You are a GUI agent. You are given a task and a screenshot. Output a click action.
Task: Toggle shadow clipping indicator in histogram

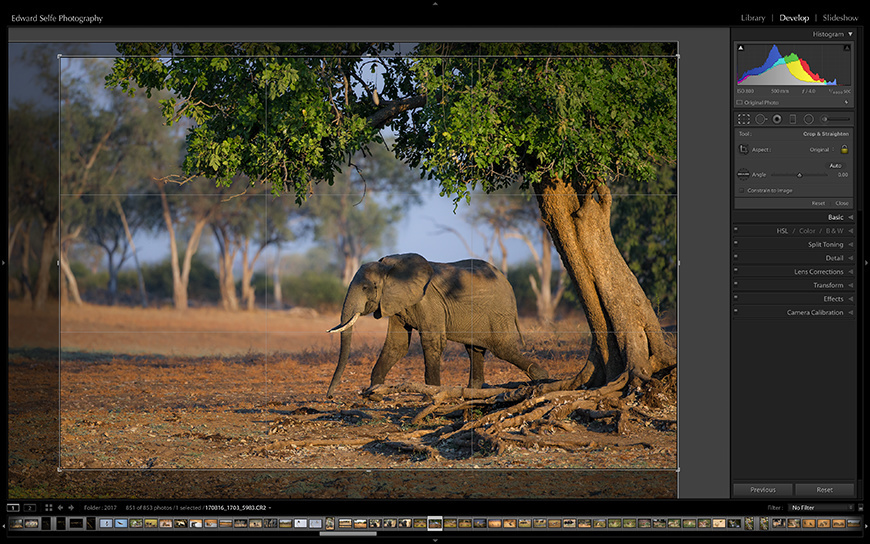741,48
